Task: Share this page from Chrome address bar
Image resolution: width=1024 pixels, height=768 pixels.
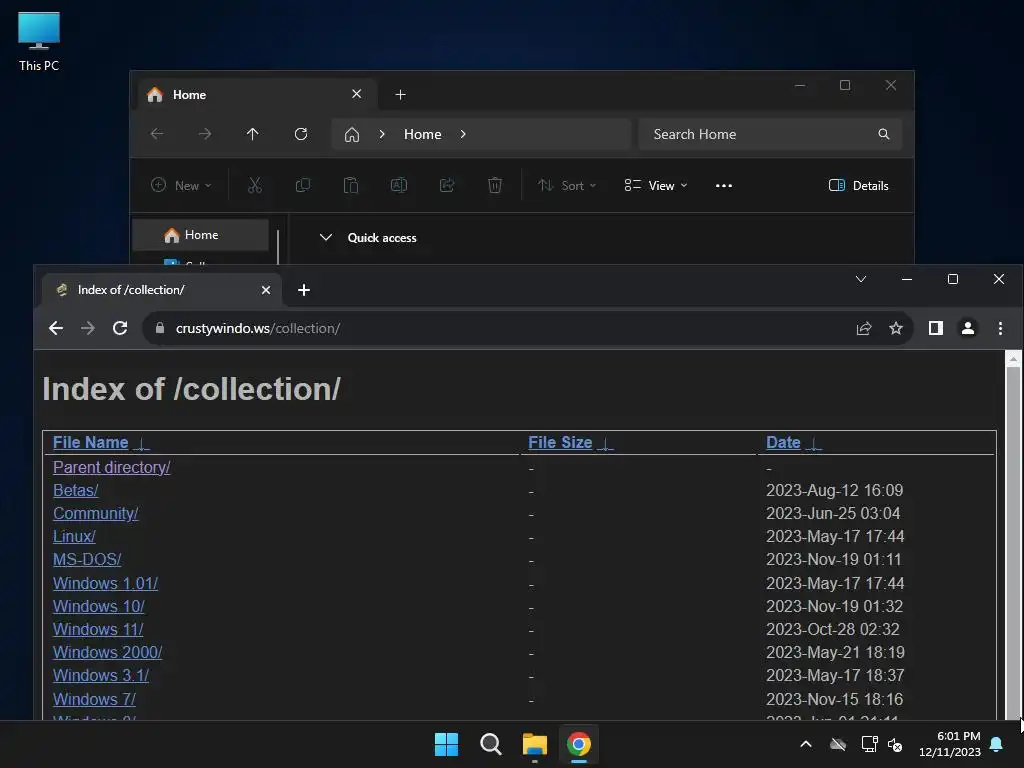Action: point(864,328)
